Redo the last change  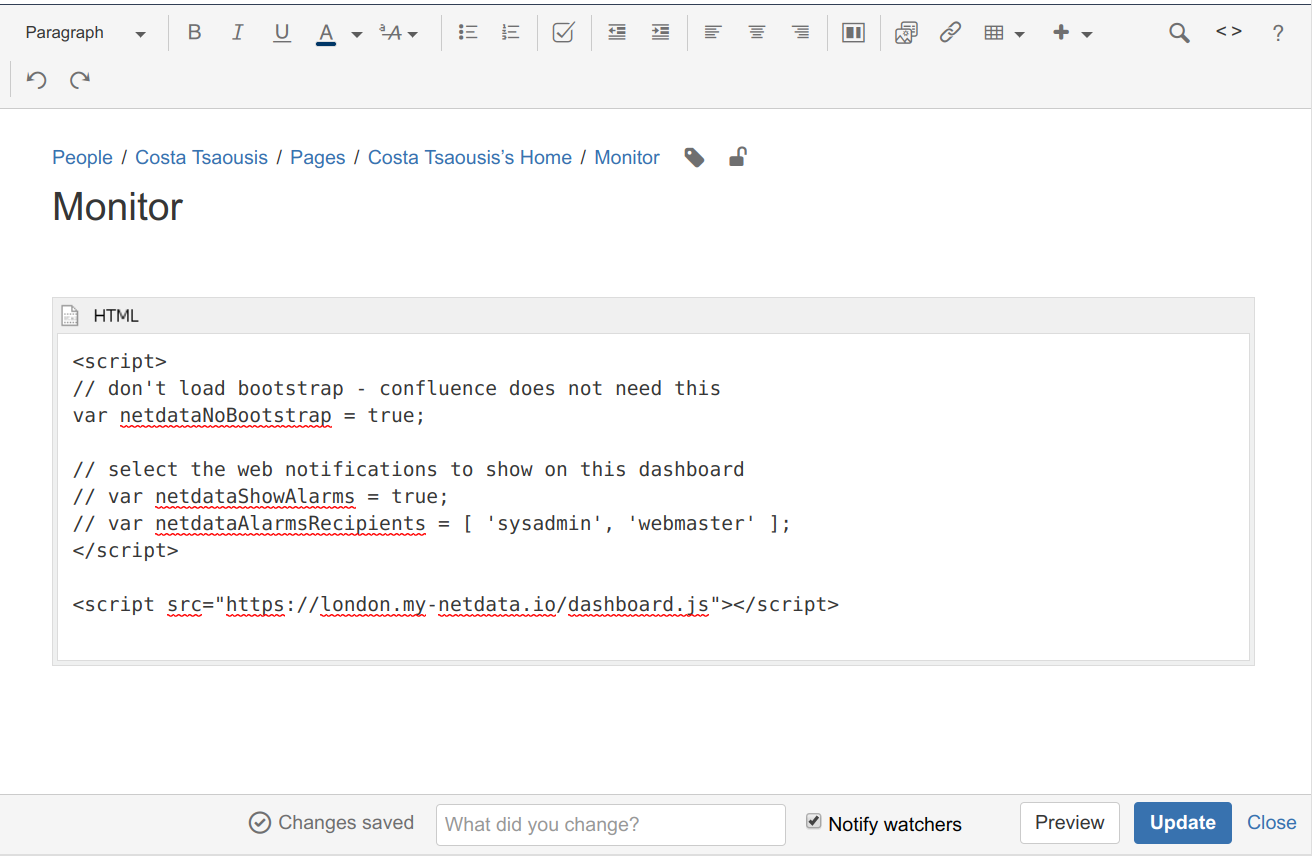pyautogui.click(x=80, y=80)
